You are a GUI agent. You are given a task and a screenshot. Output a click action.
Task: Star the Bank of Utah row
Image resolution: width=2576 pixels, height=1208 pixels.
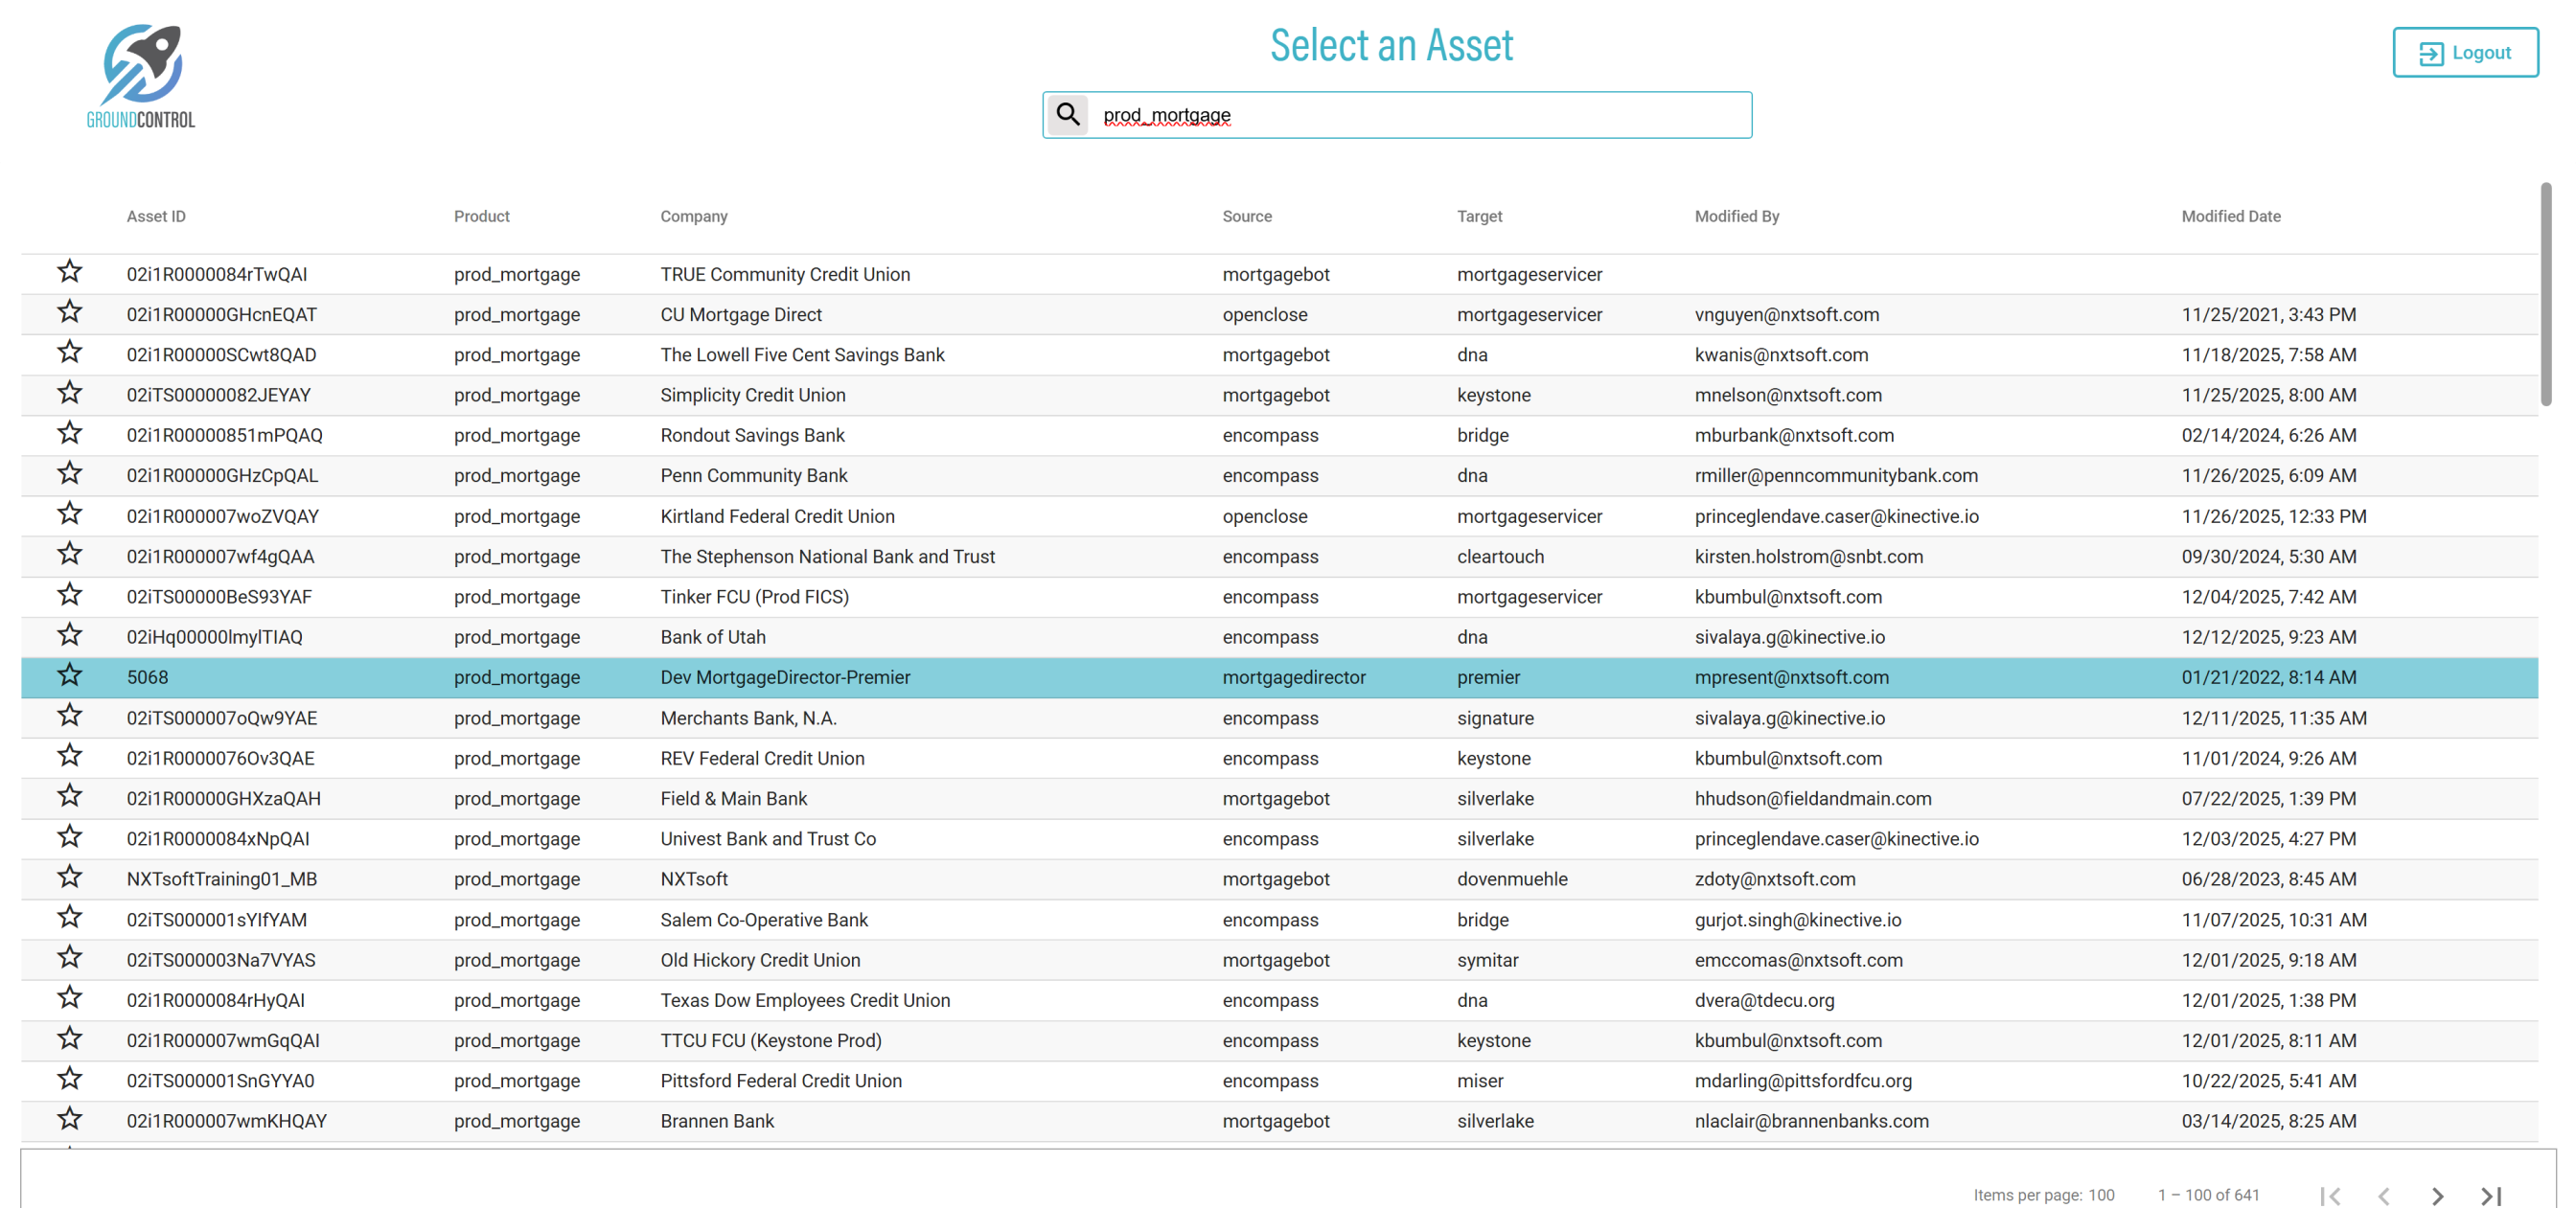[69, 635]
